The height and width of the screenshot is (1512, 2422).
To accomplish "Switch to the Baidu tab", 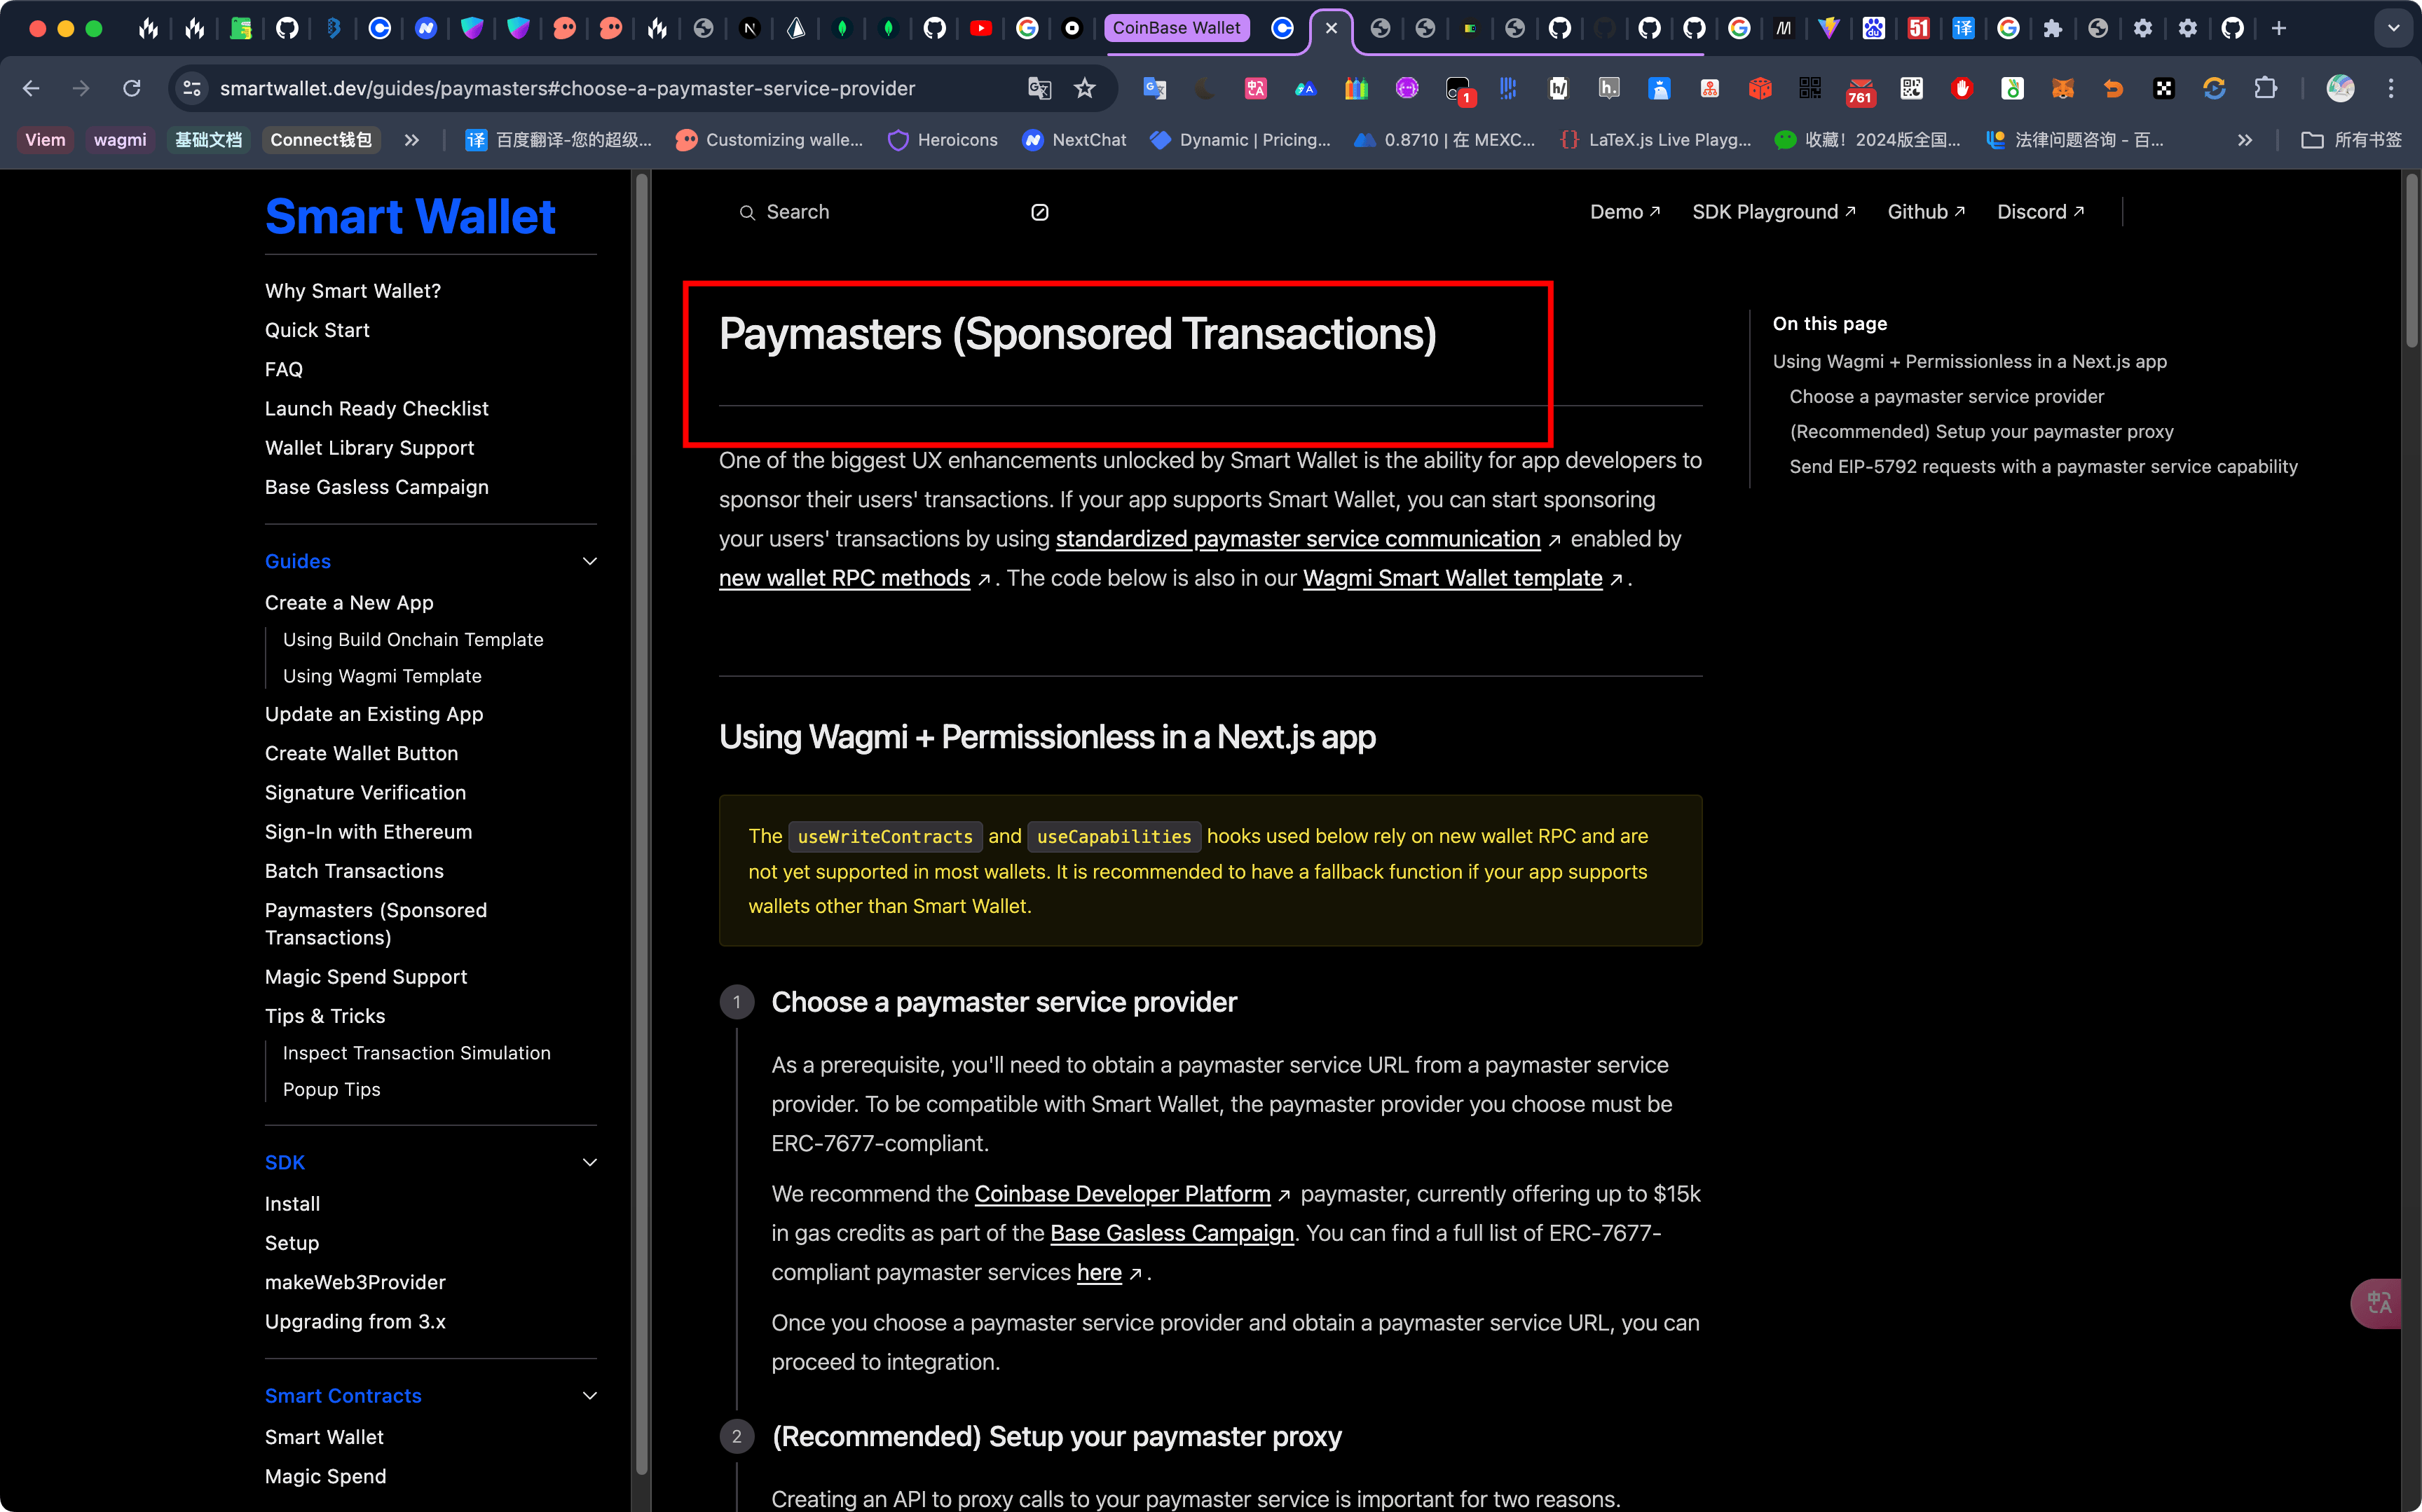I will click(1874, 29).
